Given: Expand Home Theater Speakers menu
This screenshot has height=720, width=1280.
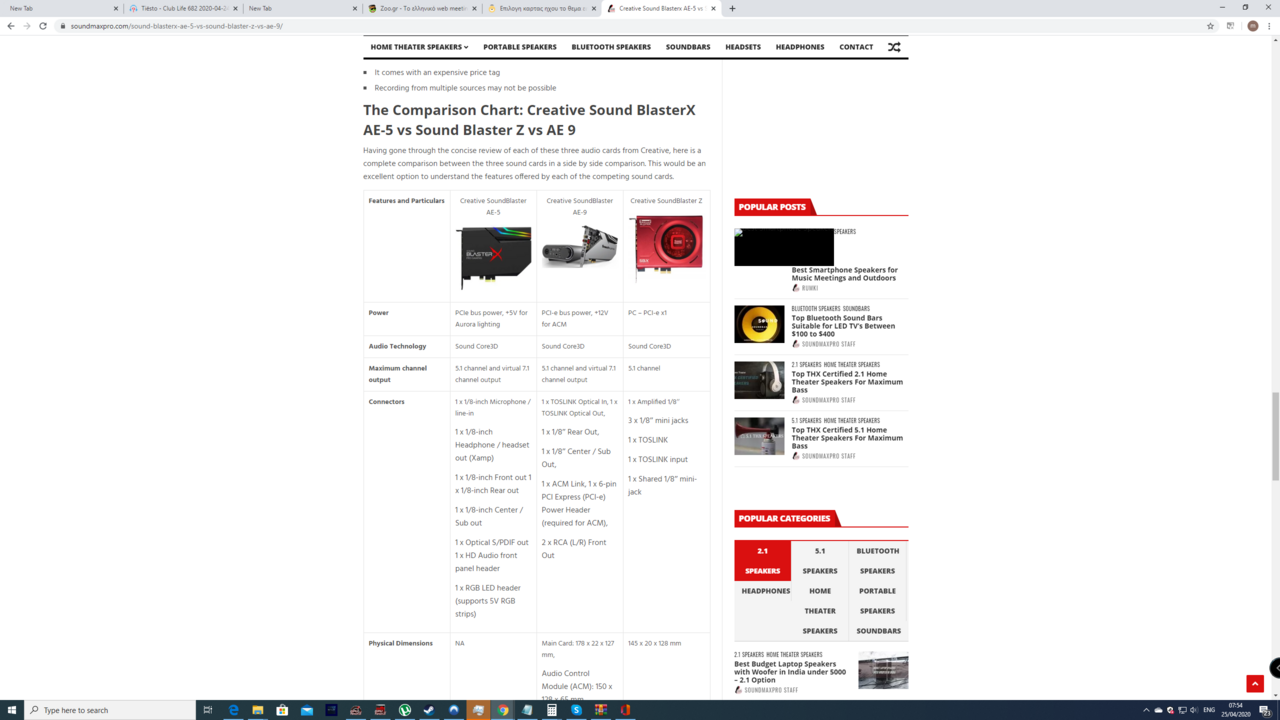Looking at the screenshot, I should [x=419, y=47].
